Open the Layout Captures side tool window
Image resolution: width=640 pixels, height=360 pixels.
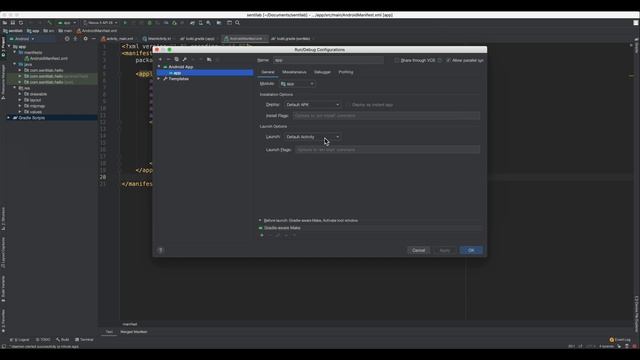click(x=3, y=253)
